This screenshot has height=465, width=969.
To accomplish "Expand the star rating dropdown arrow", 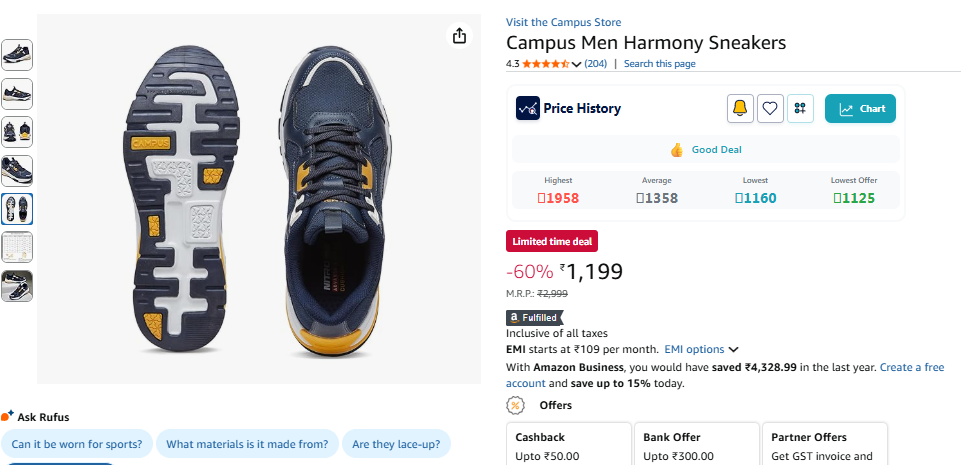I will coord(577,64).
